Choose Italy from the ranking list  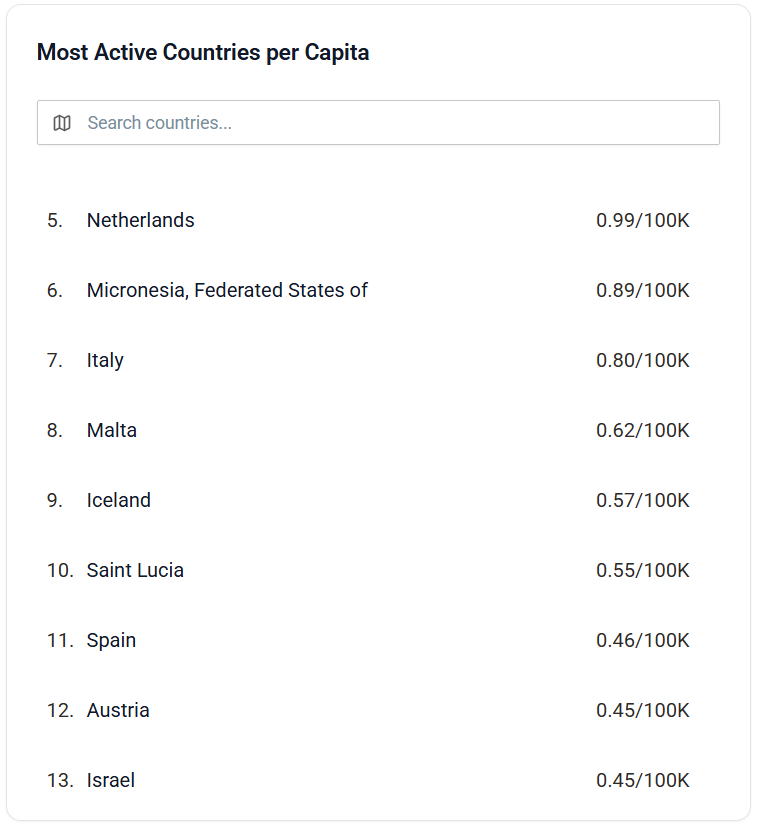[105, 360]
